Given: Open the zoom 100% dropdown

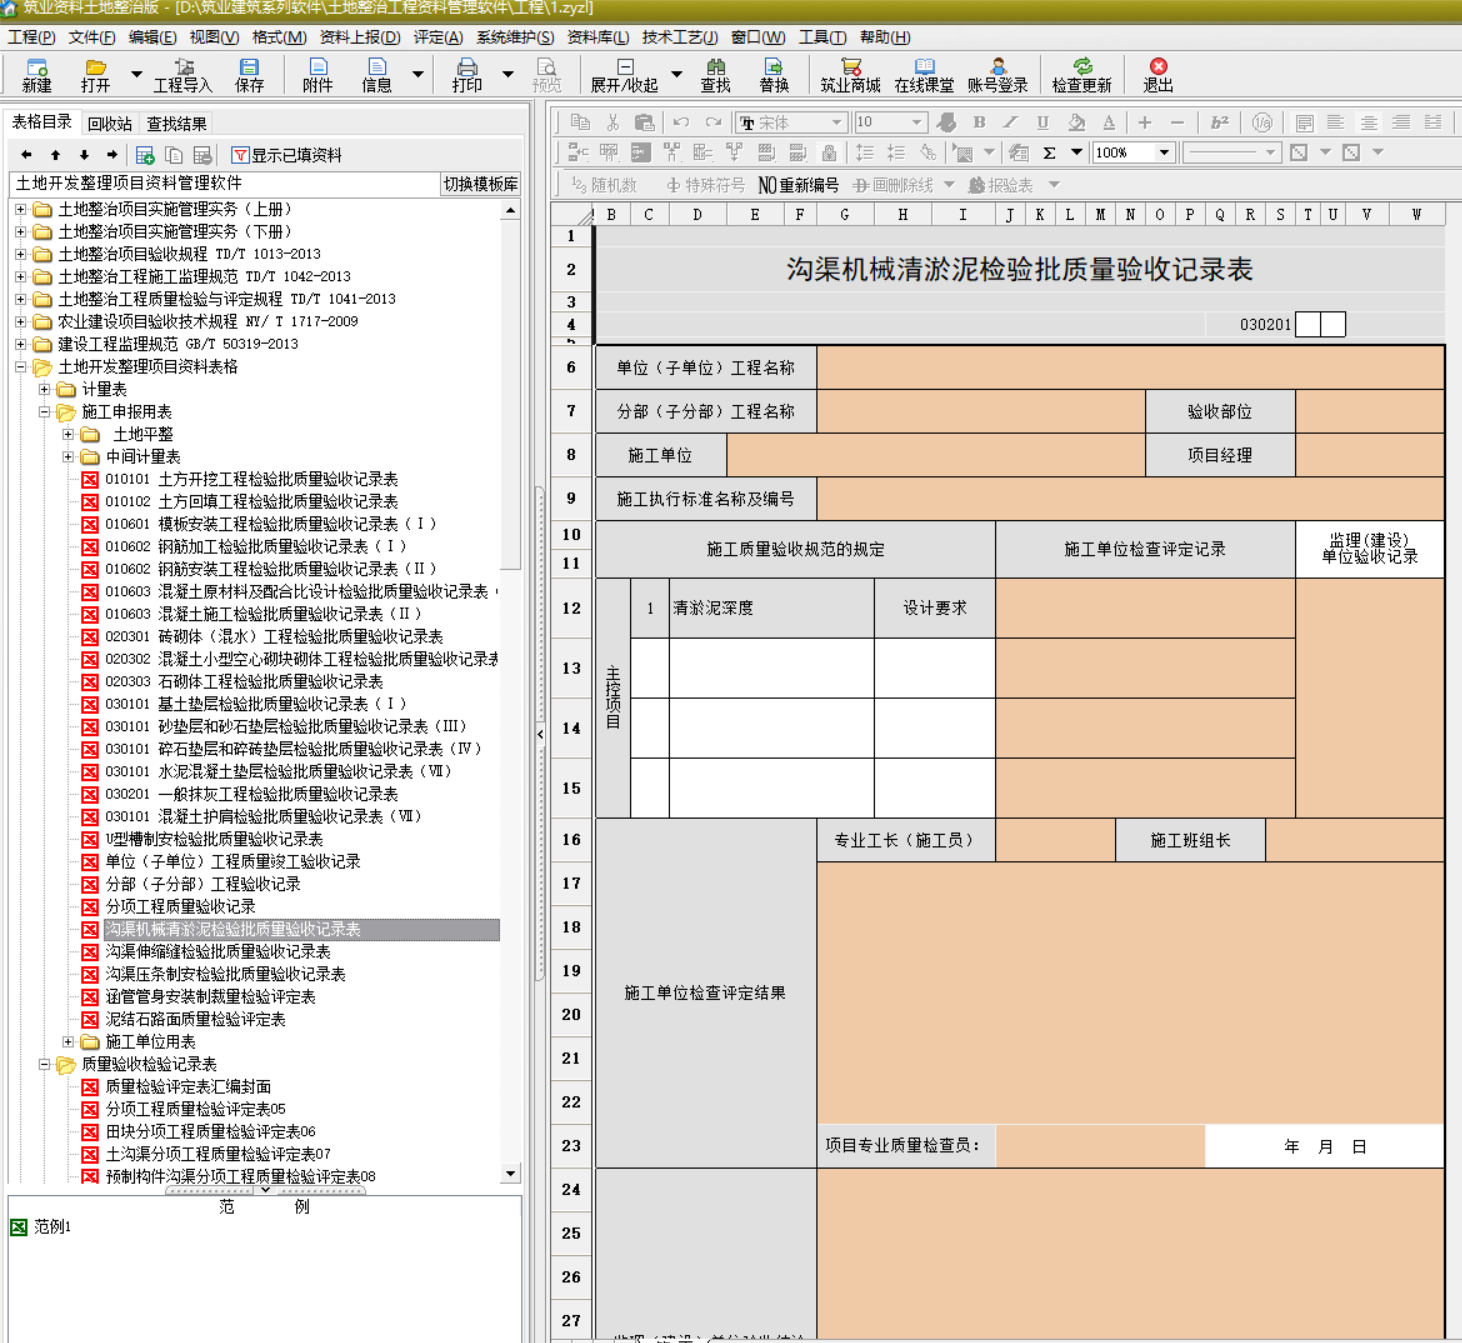Looking at the screenshot, I should pos(1164,153).
